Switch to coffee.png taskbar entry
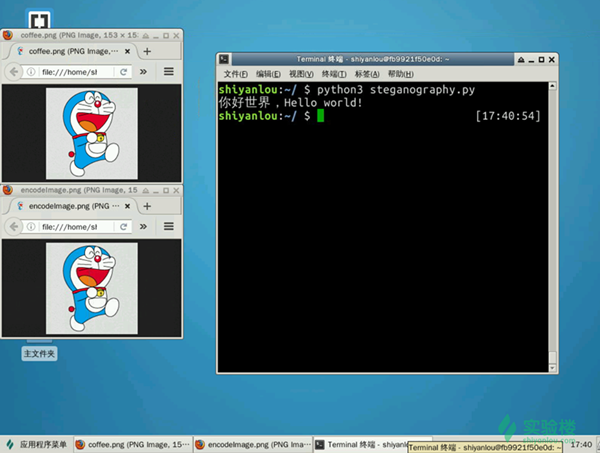This screenshot has height=453, width=600. (132, 445)
